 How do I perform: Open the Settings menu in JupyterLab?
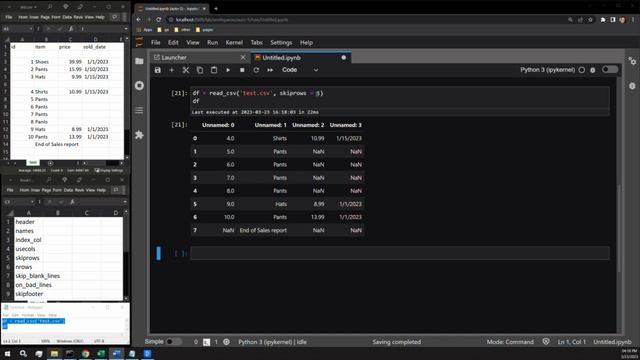click(x=281, y=42)
